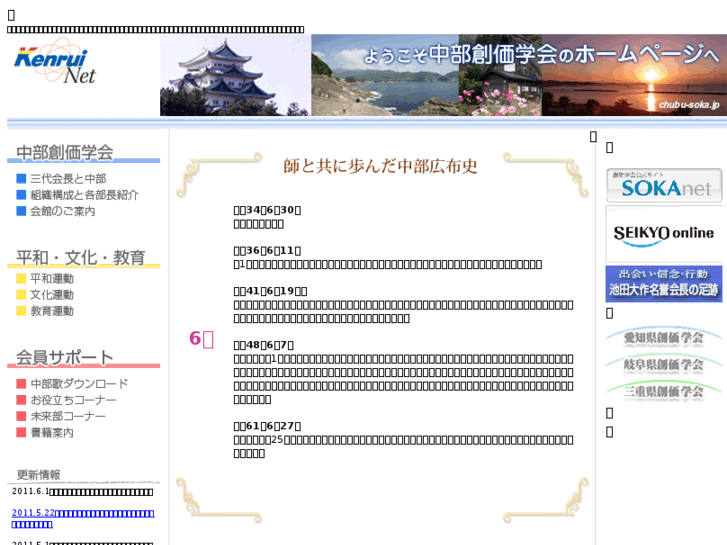The image size is (727, 545).
Task: Go to 会館のご案内 page
Action: [63, 211]
